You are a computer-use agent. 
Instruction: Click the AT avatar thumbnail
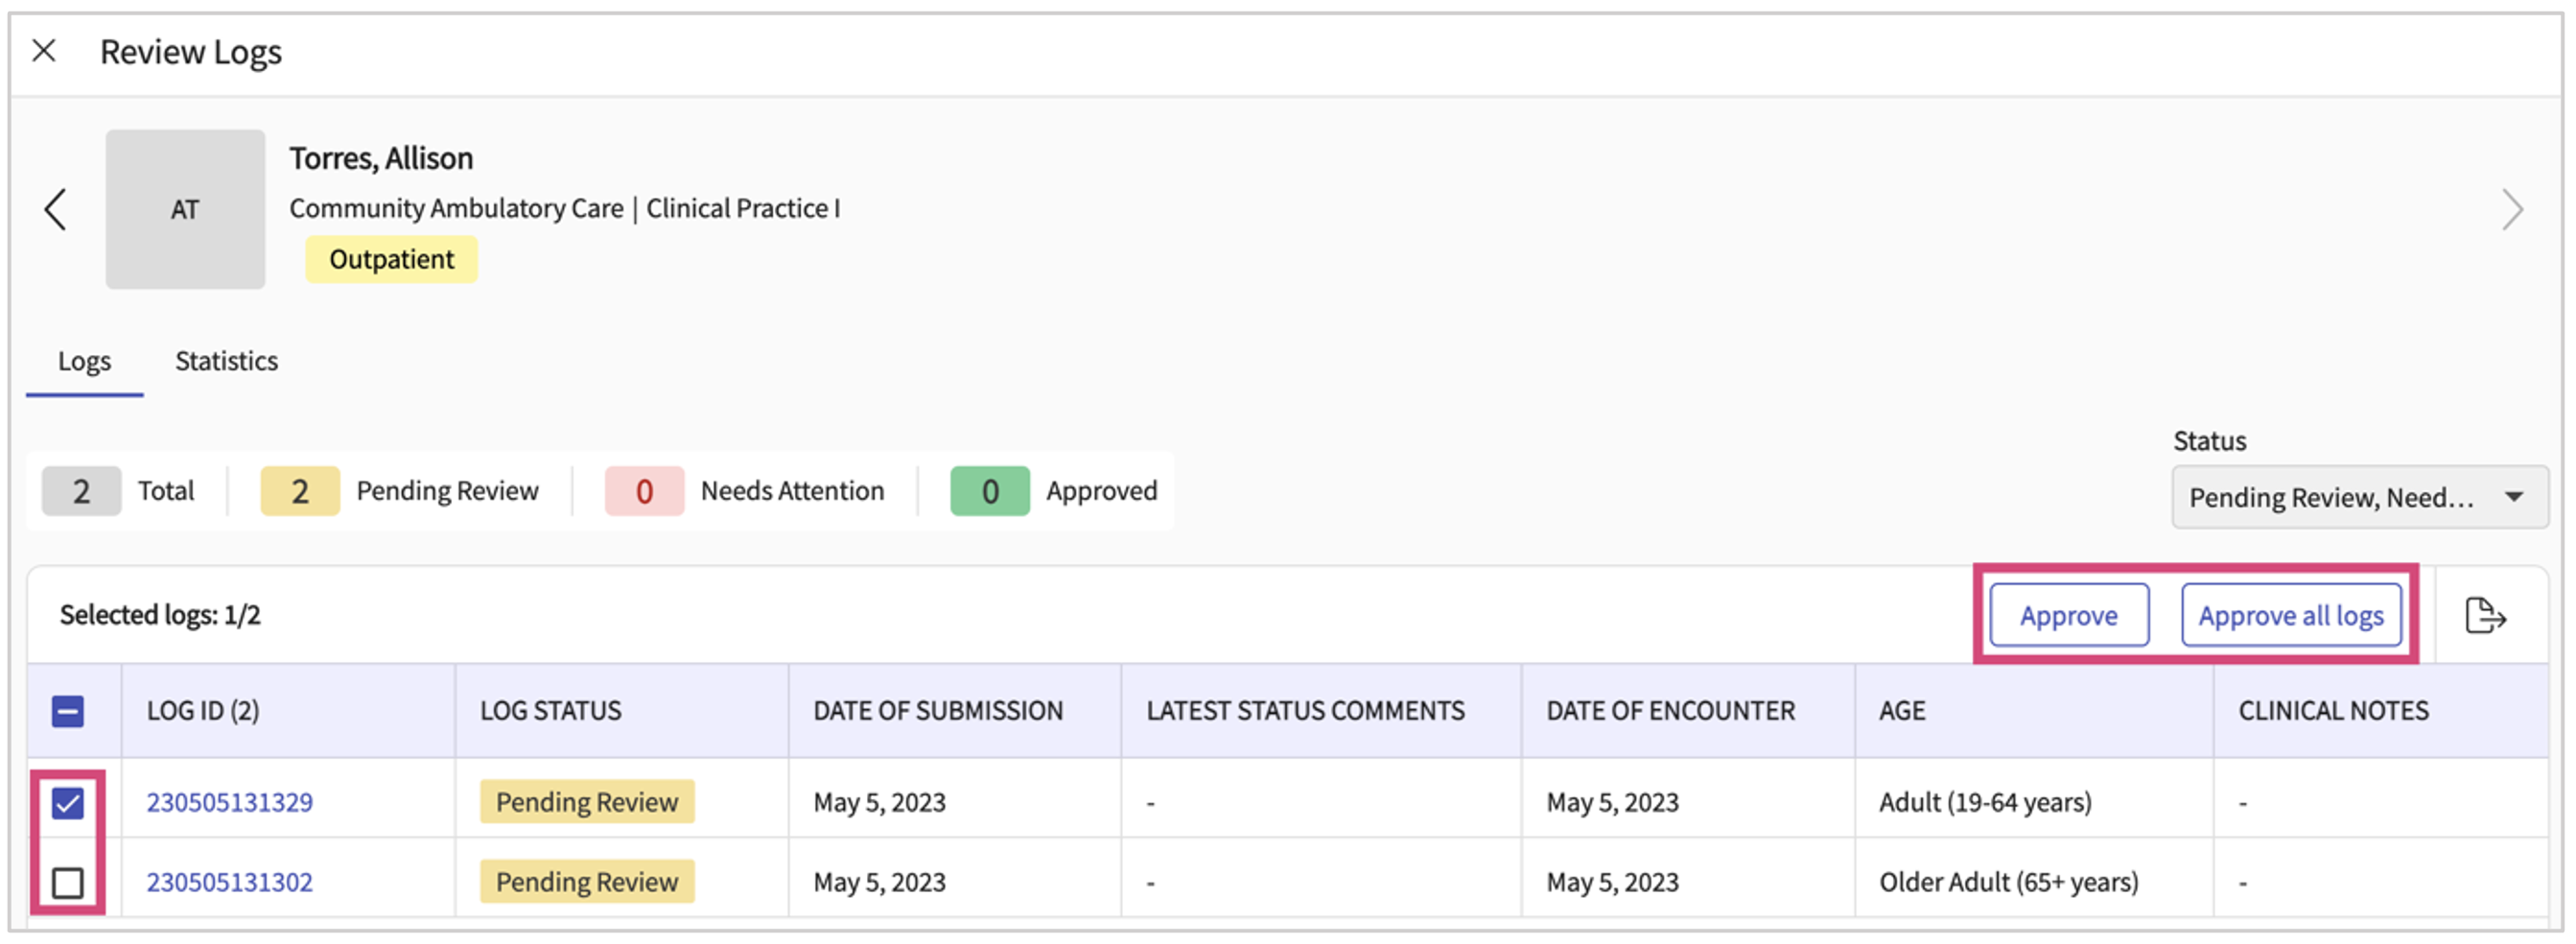tap(185, 209)
